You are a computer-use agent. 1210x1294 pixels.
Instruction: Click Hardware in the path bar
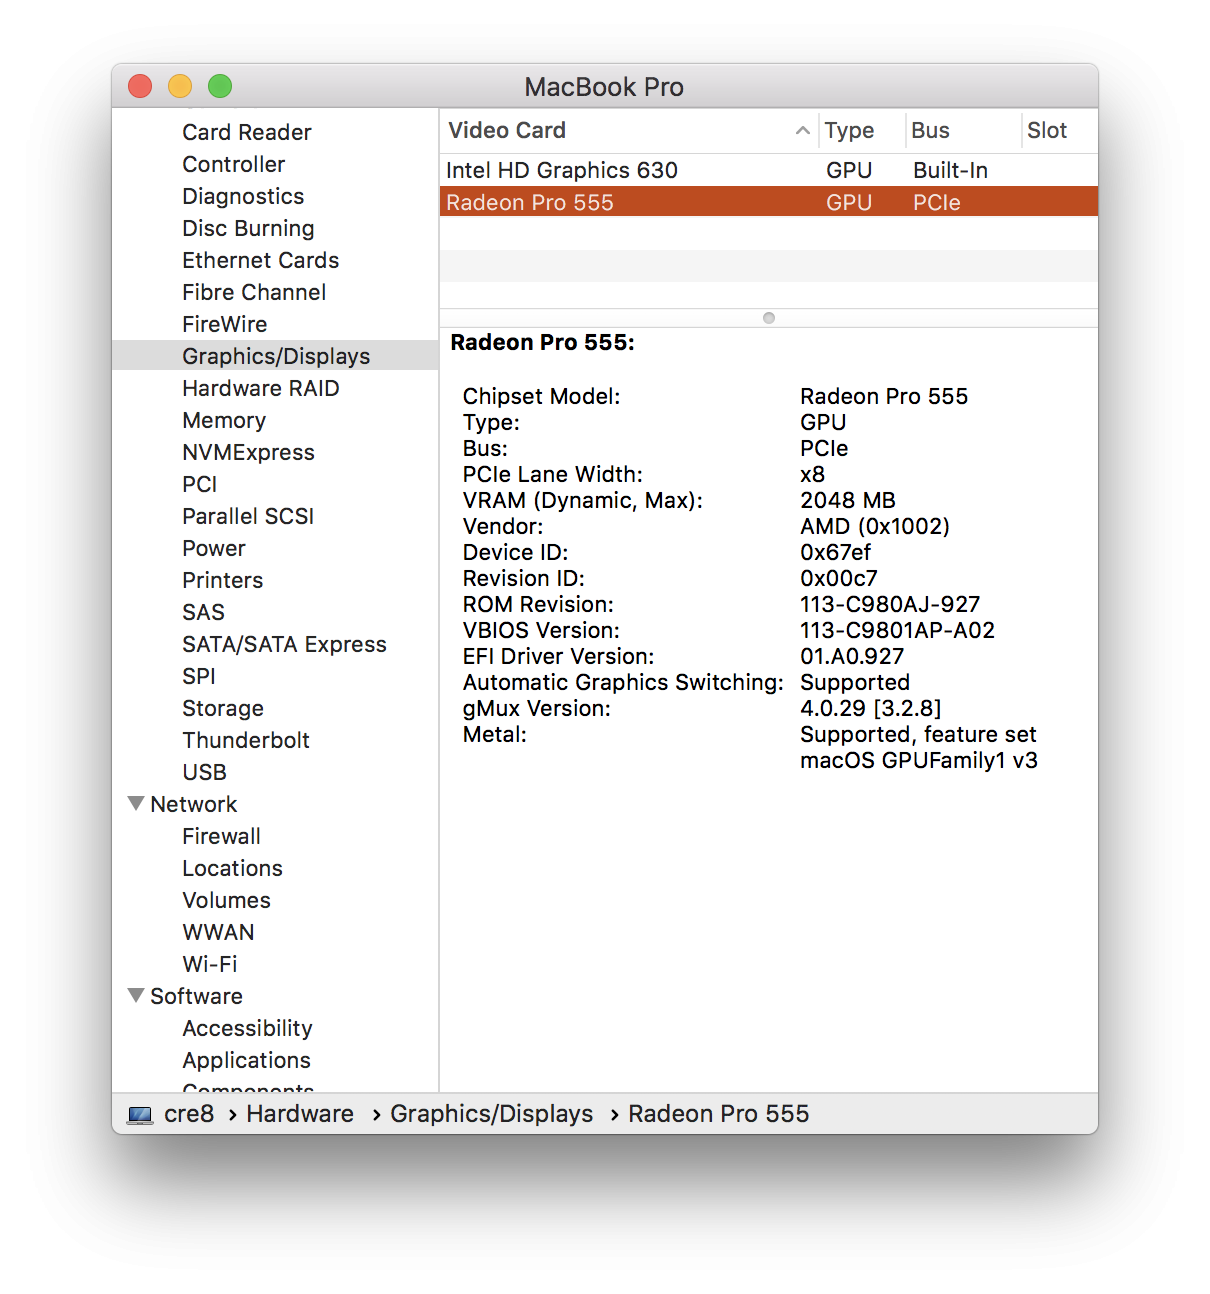click(300, 1114)
